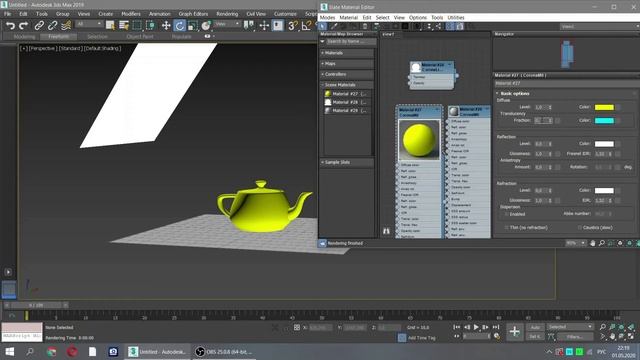
Task: Enable the Dispersion Enabled checkbox
Action: point(506,214)
